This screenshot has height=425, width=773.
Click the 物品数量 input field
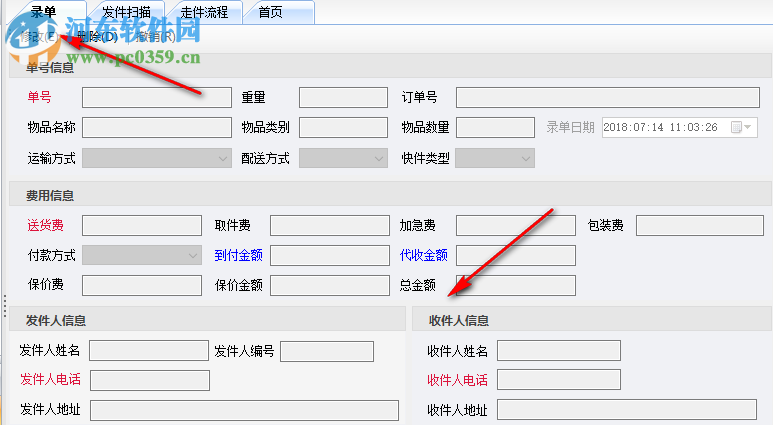(495, 127)
